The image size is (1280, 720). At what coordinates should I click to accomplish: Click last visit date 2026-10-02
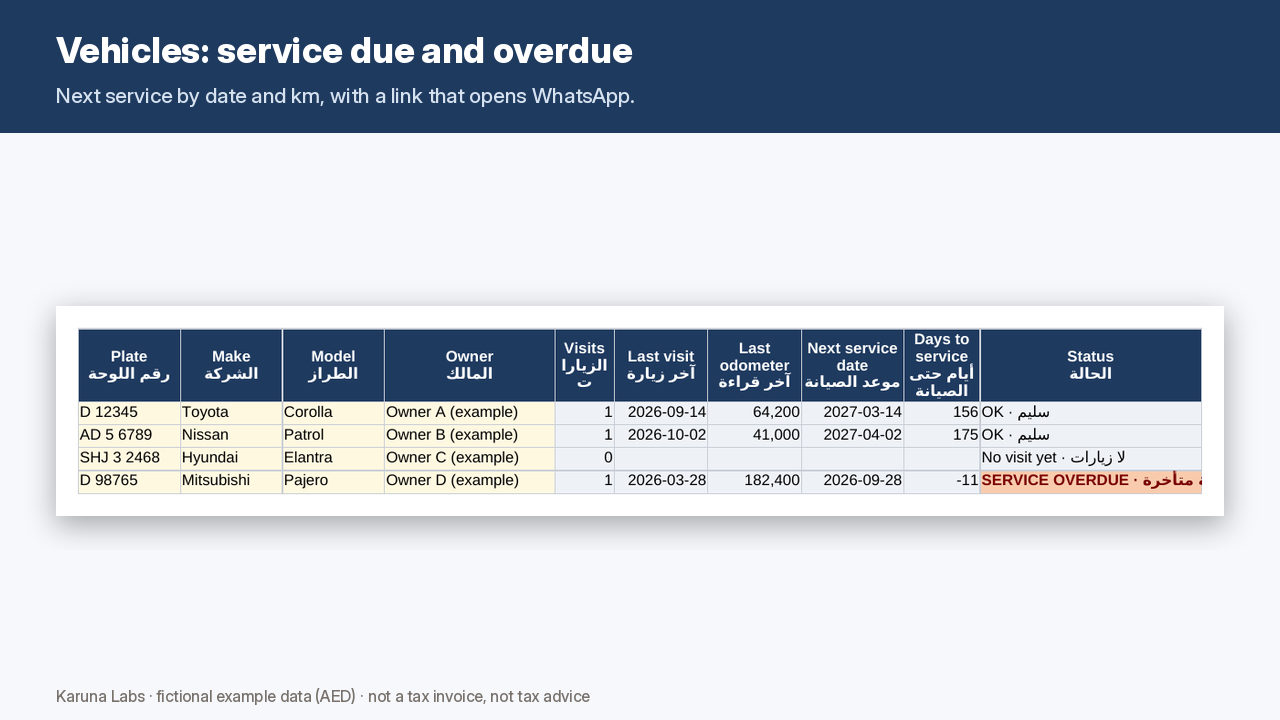661,436
